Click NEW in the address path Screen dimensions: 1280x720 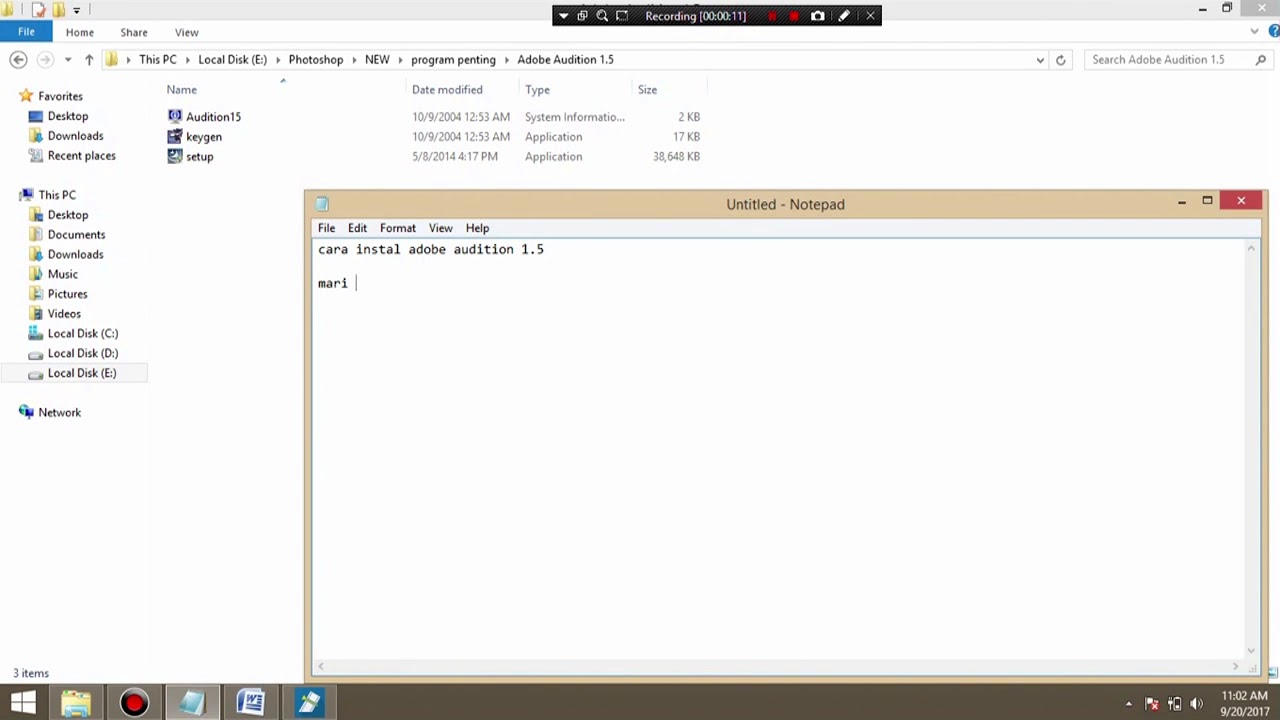click(377, 60)
